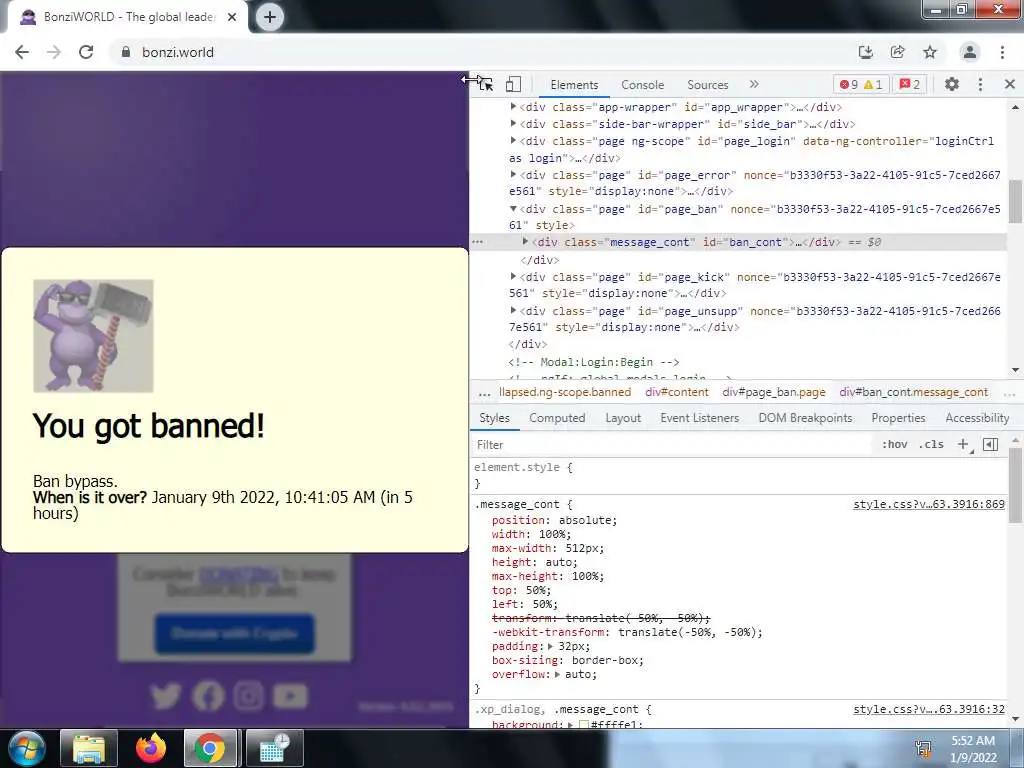Expand the side_bar div node

[x=513, y=123]
